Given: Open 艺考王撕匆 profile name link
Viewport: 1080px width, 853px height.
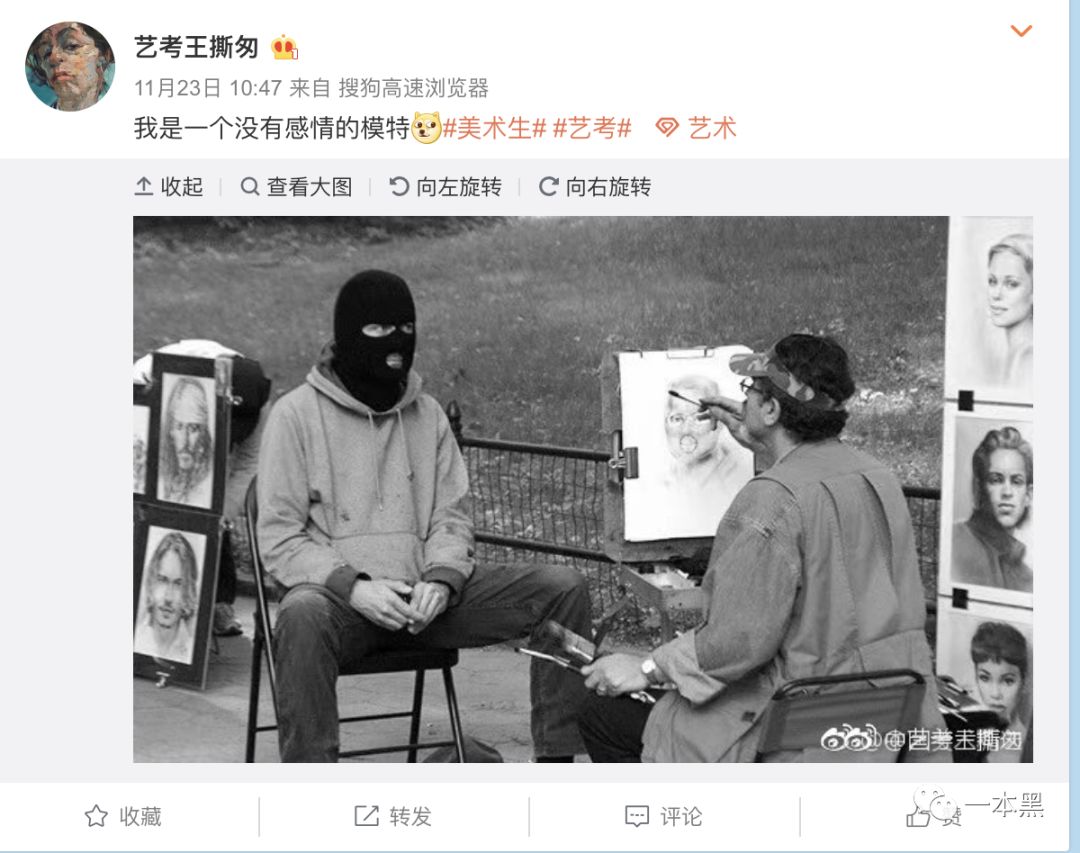Looking at the screenshot, I should (196, 48).
